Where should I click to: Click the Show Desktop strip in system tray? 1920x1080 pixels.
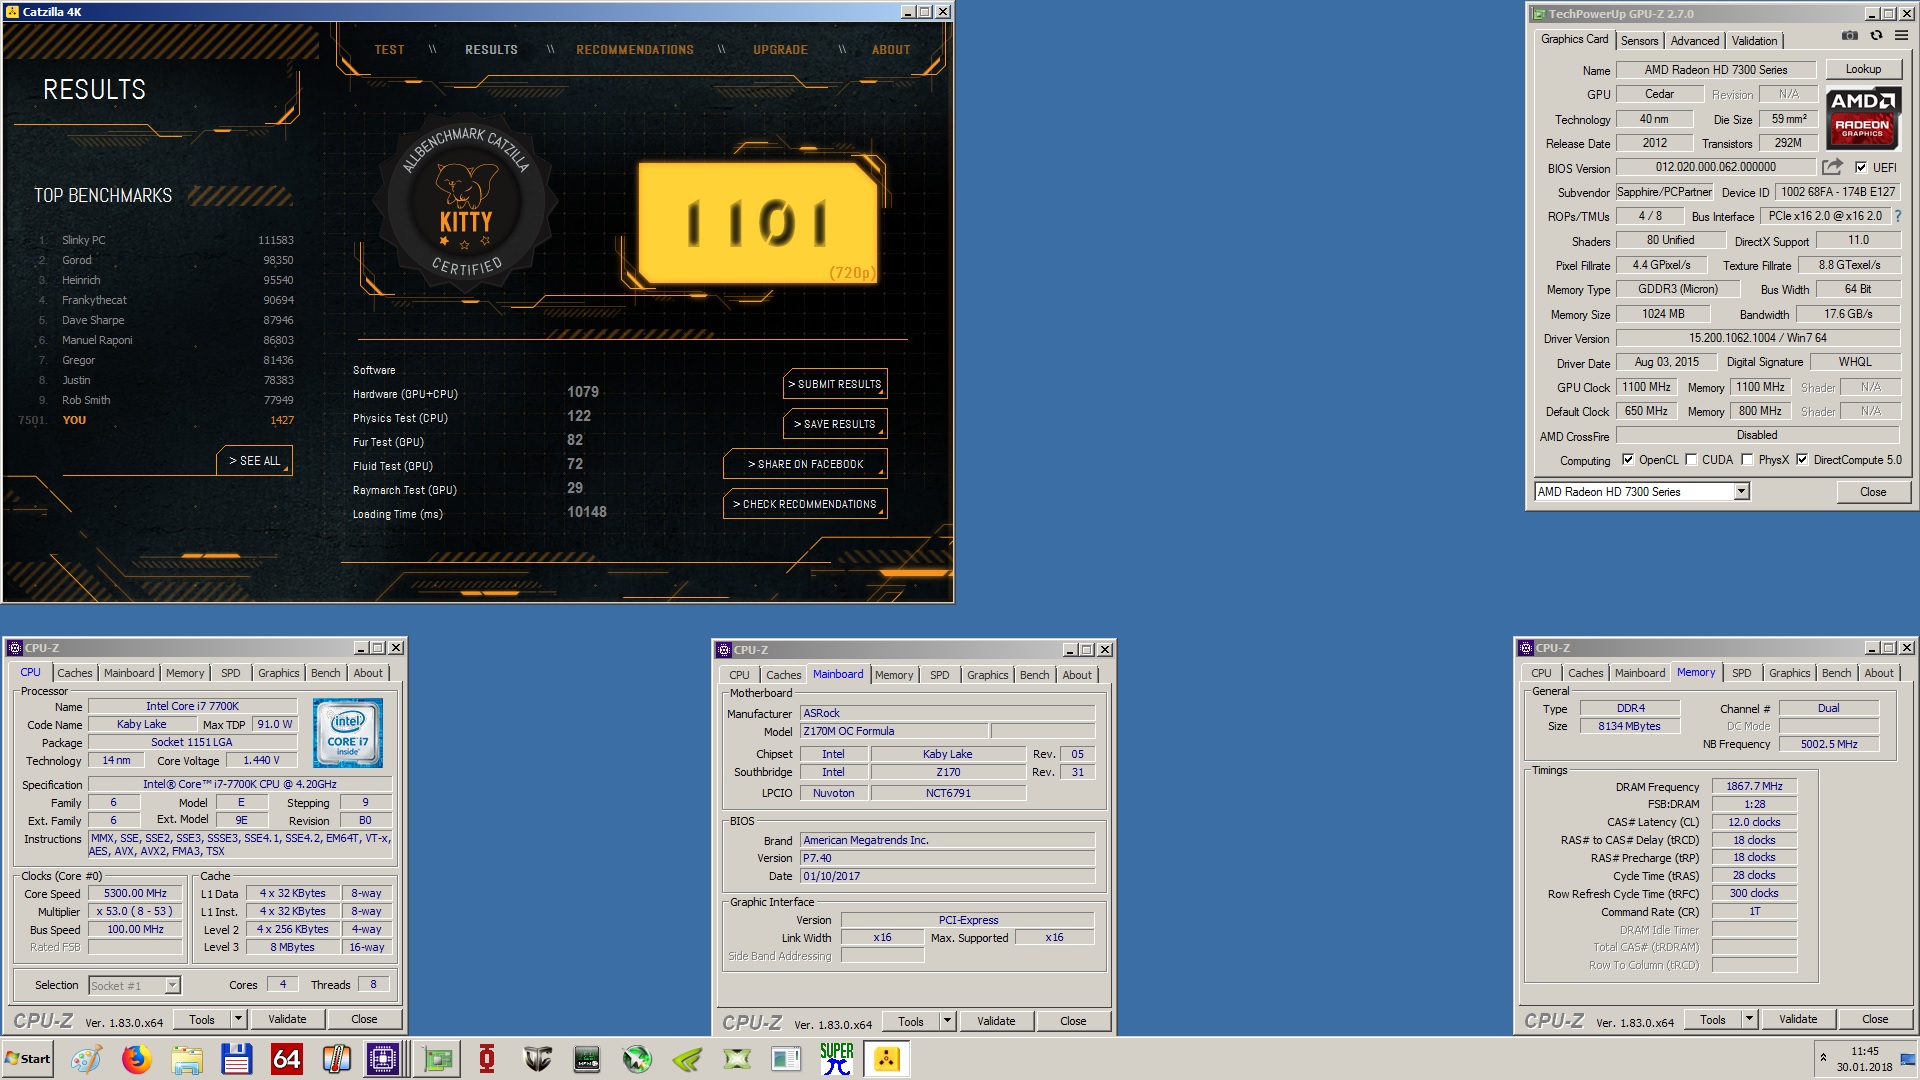[1908, 1059]
